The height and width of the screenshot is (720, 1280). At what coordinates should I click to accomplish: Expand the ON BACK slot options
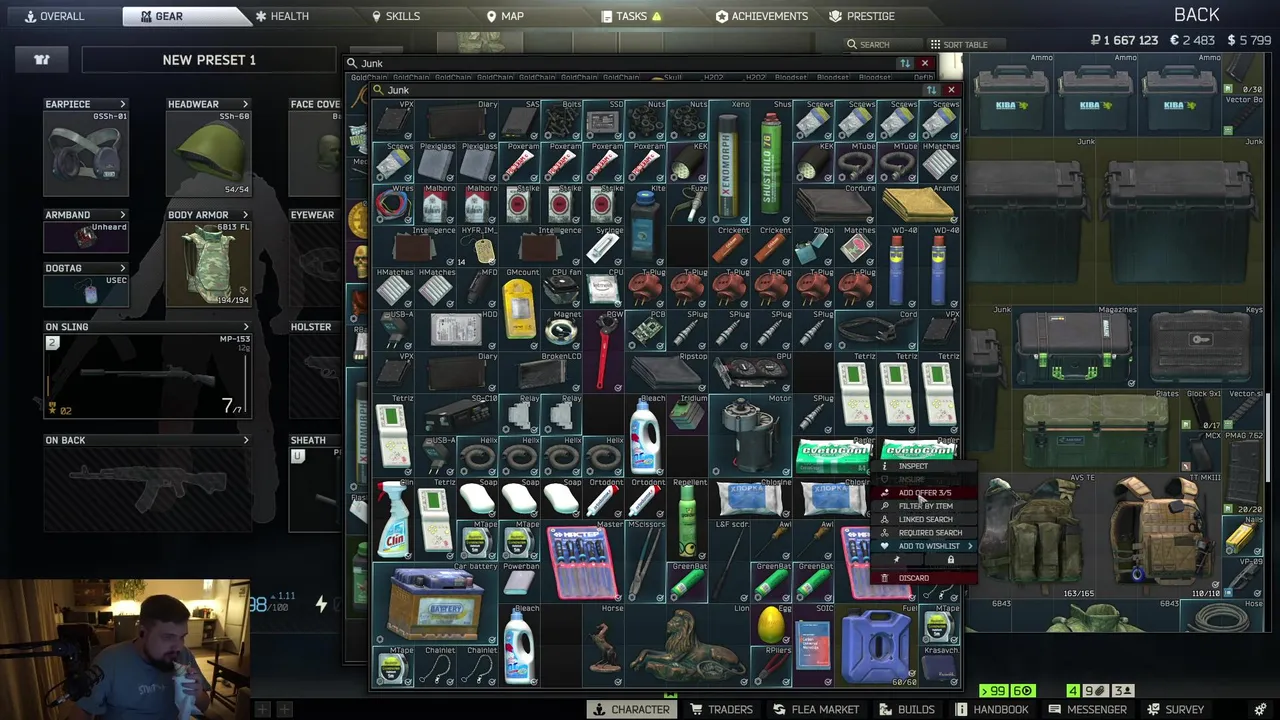(246, 440)
